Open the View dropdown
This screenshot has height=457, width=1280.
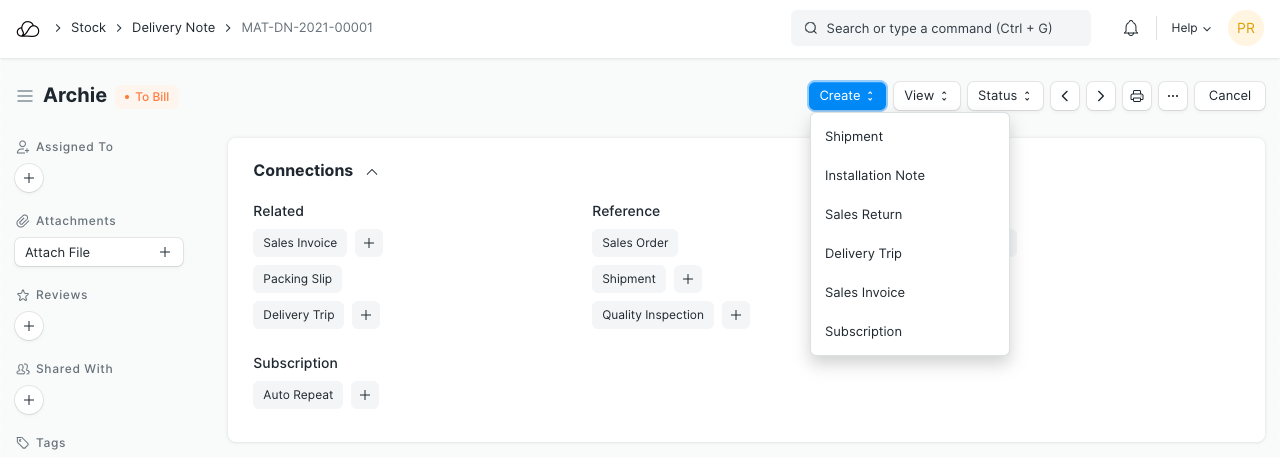[926, 96]
